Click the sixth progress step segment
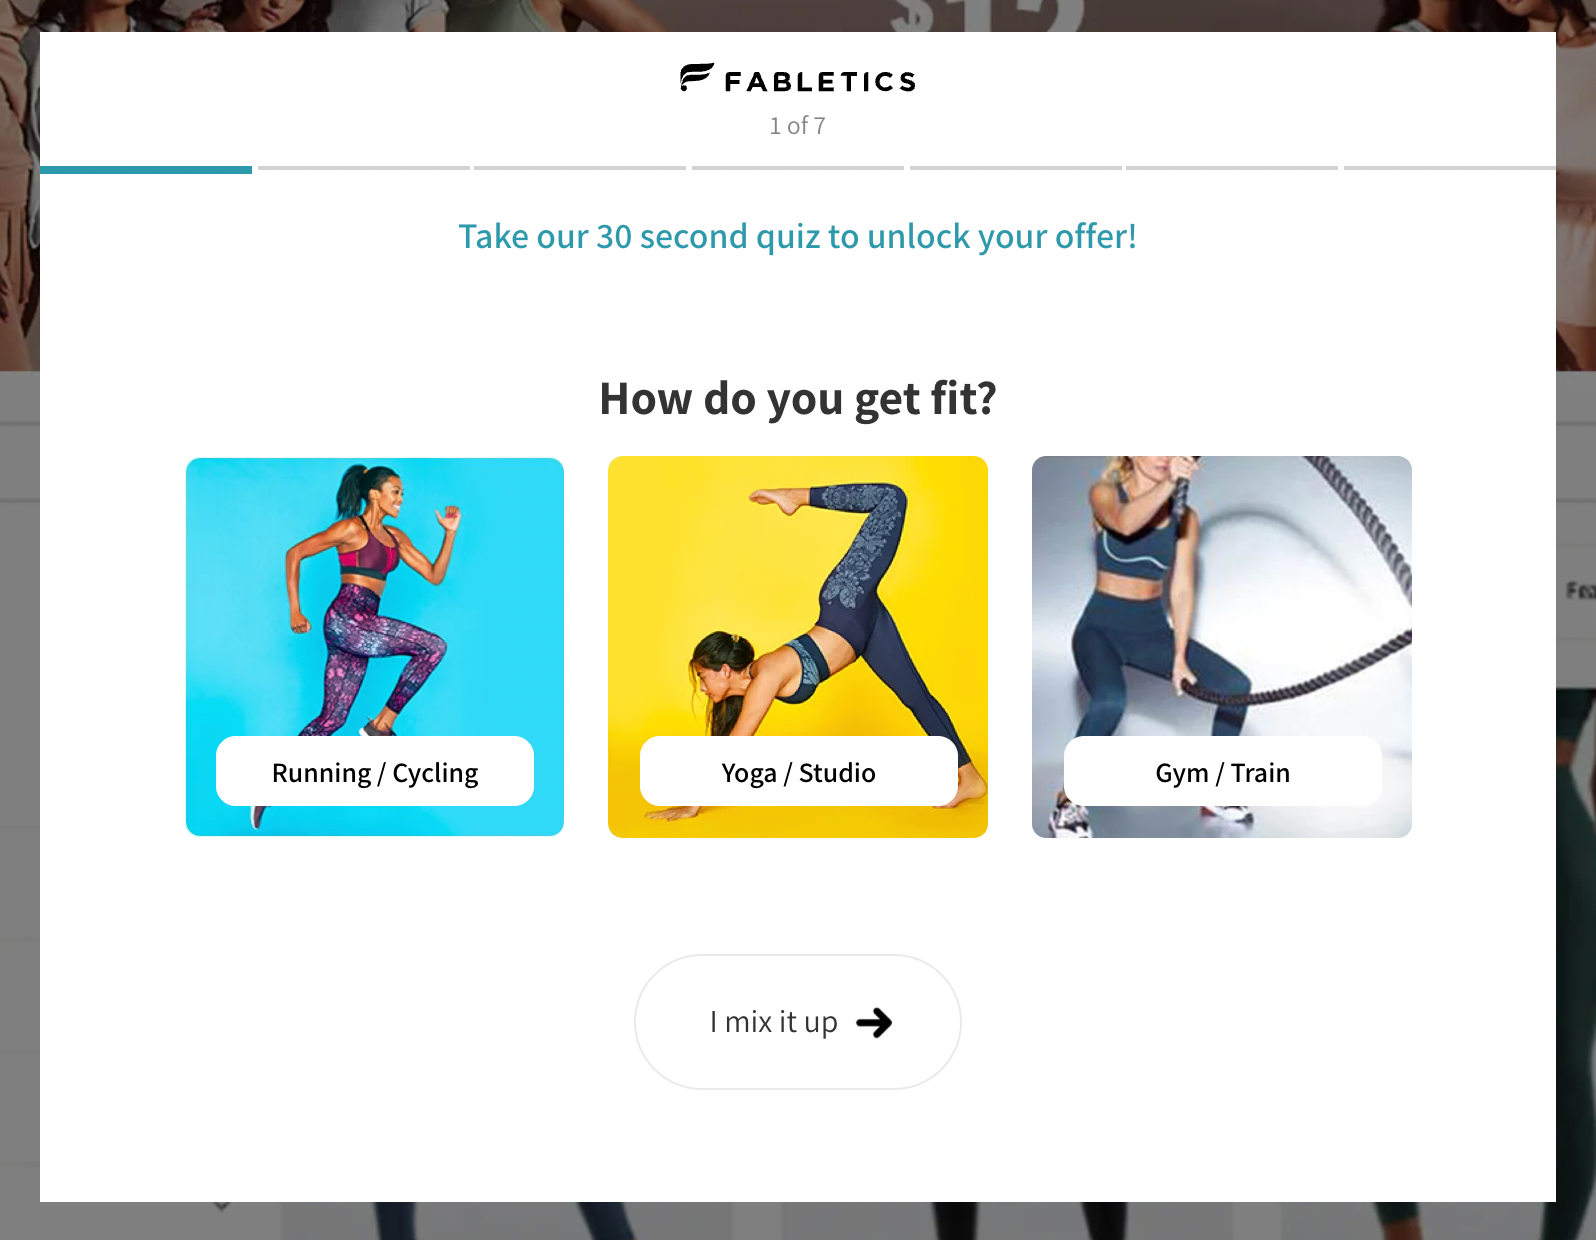Screen dimensions: 1596x1240 (1232, 168)
